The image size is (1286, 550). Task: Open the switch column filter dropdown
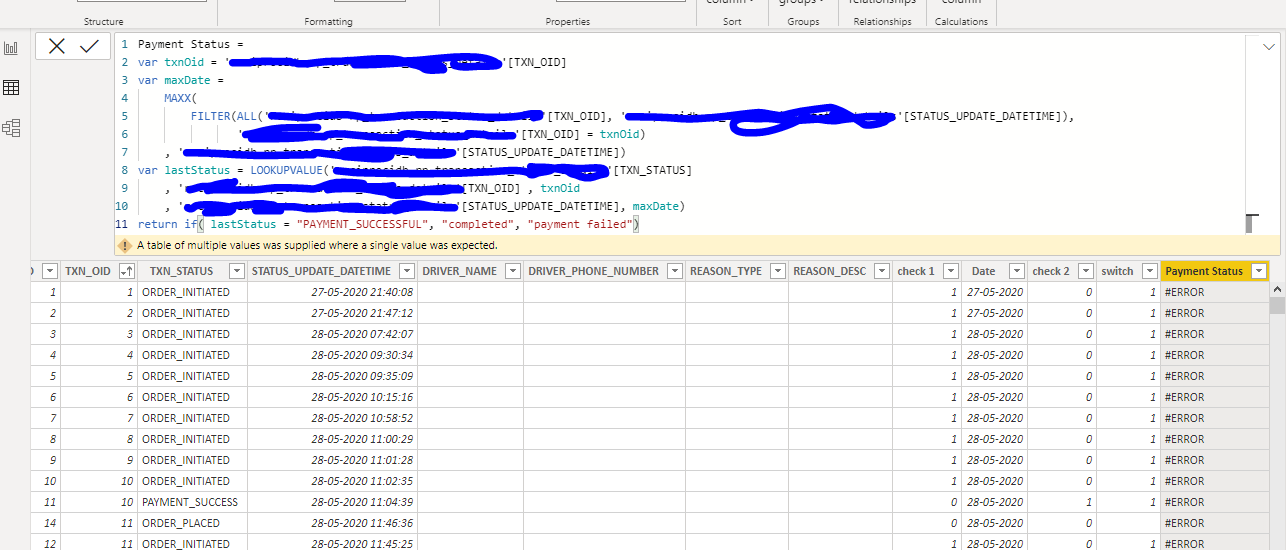[x=1148, y=271]
